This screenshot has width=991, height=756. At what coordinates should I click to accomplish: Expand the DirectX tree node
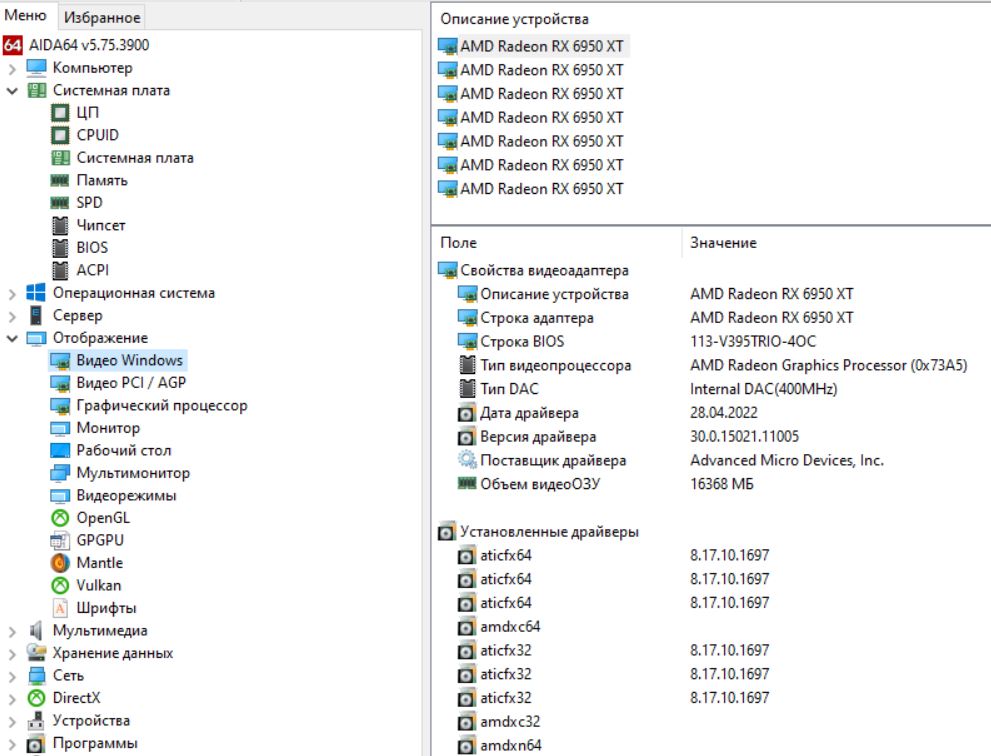[x=12, y=699]
